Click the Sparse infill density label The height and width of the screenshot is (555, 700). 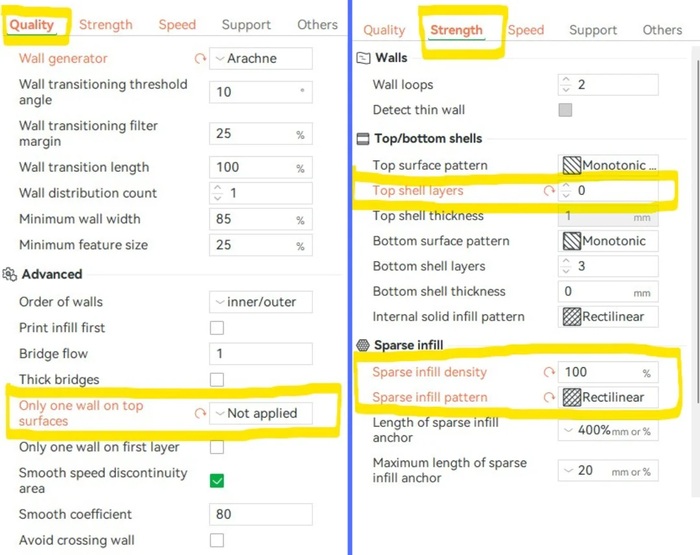click(429, 372)
